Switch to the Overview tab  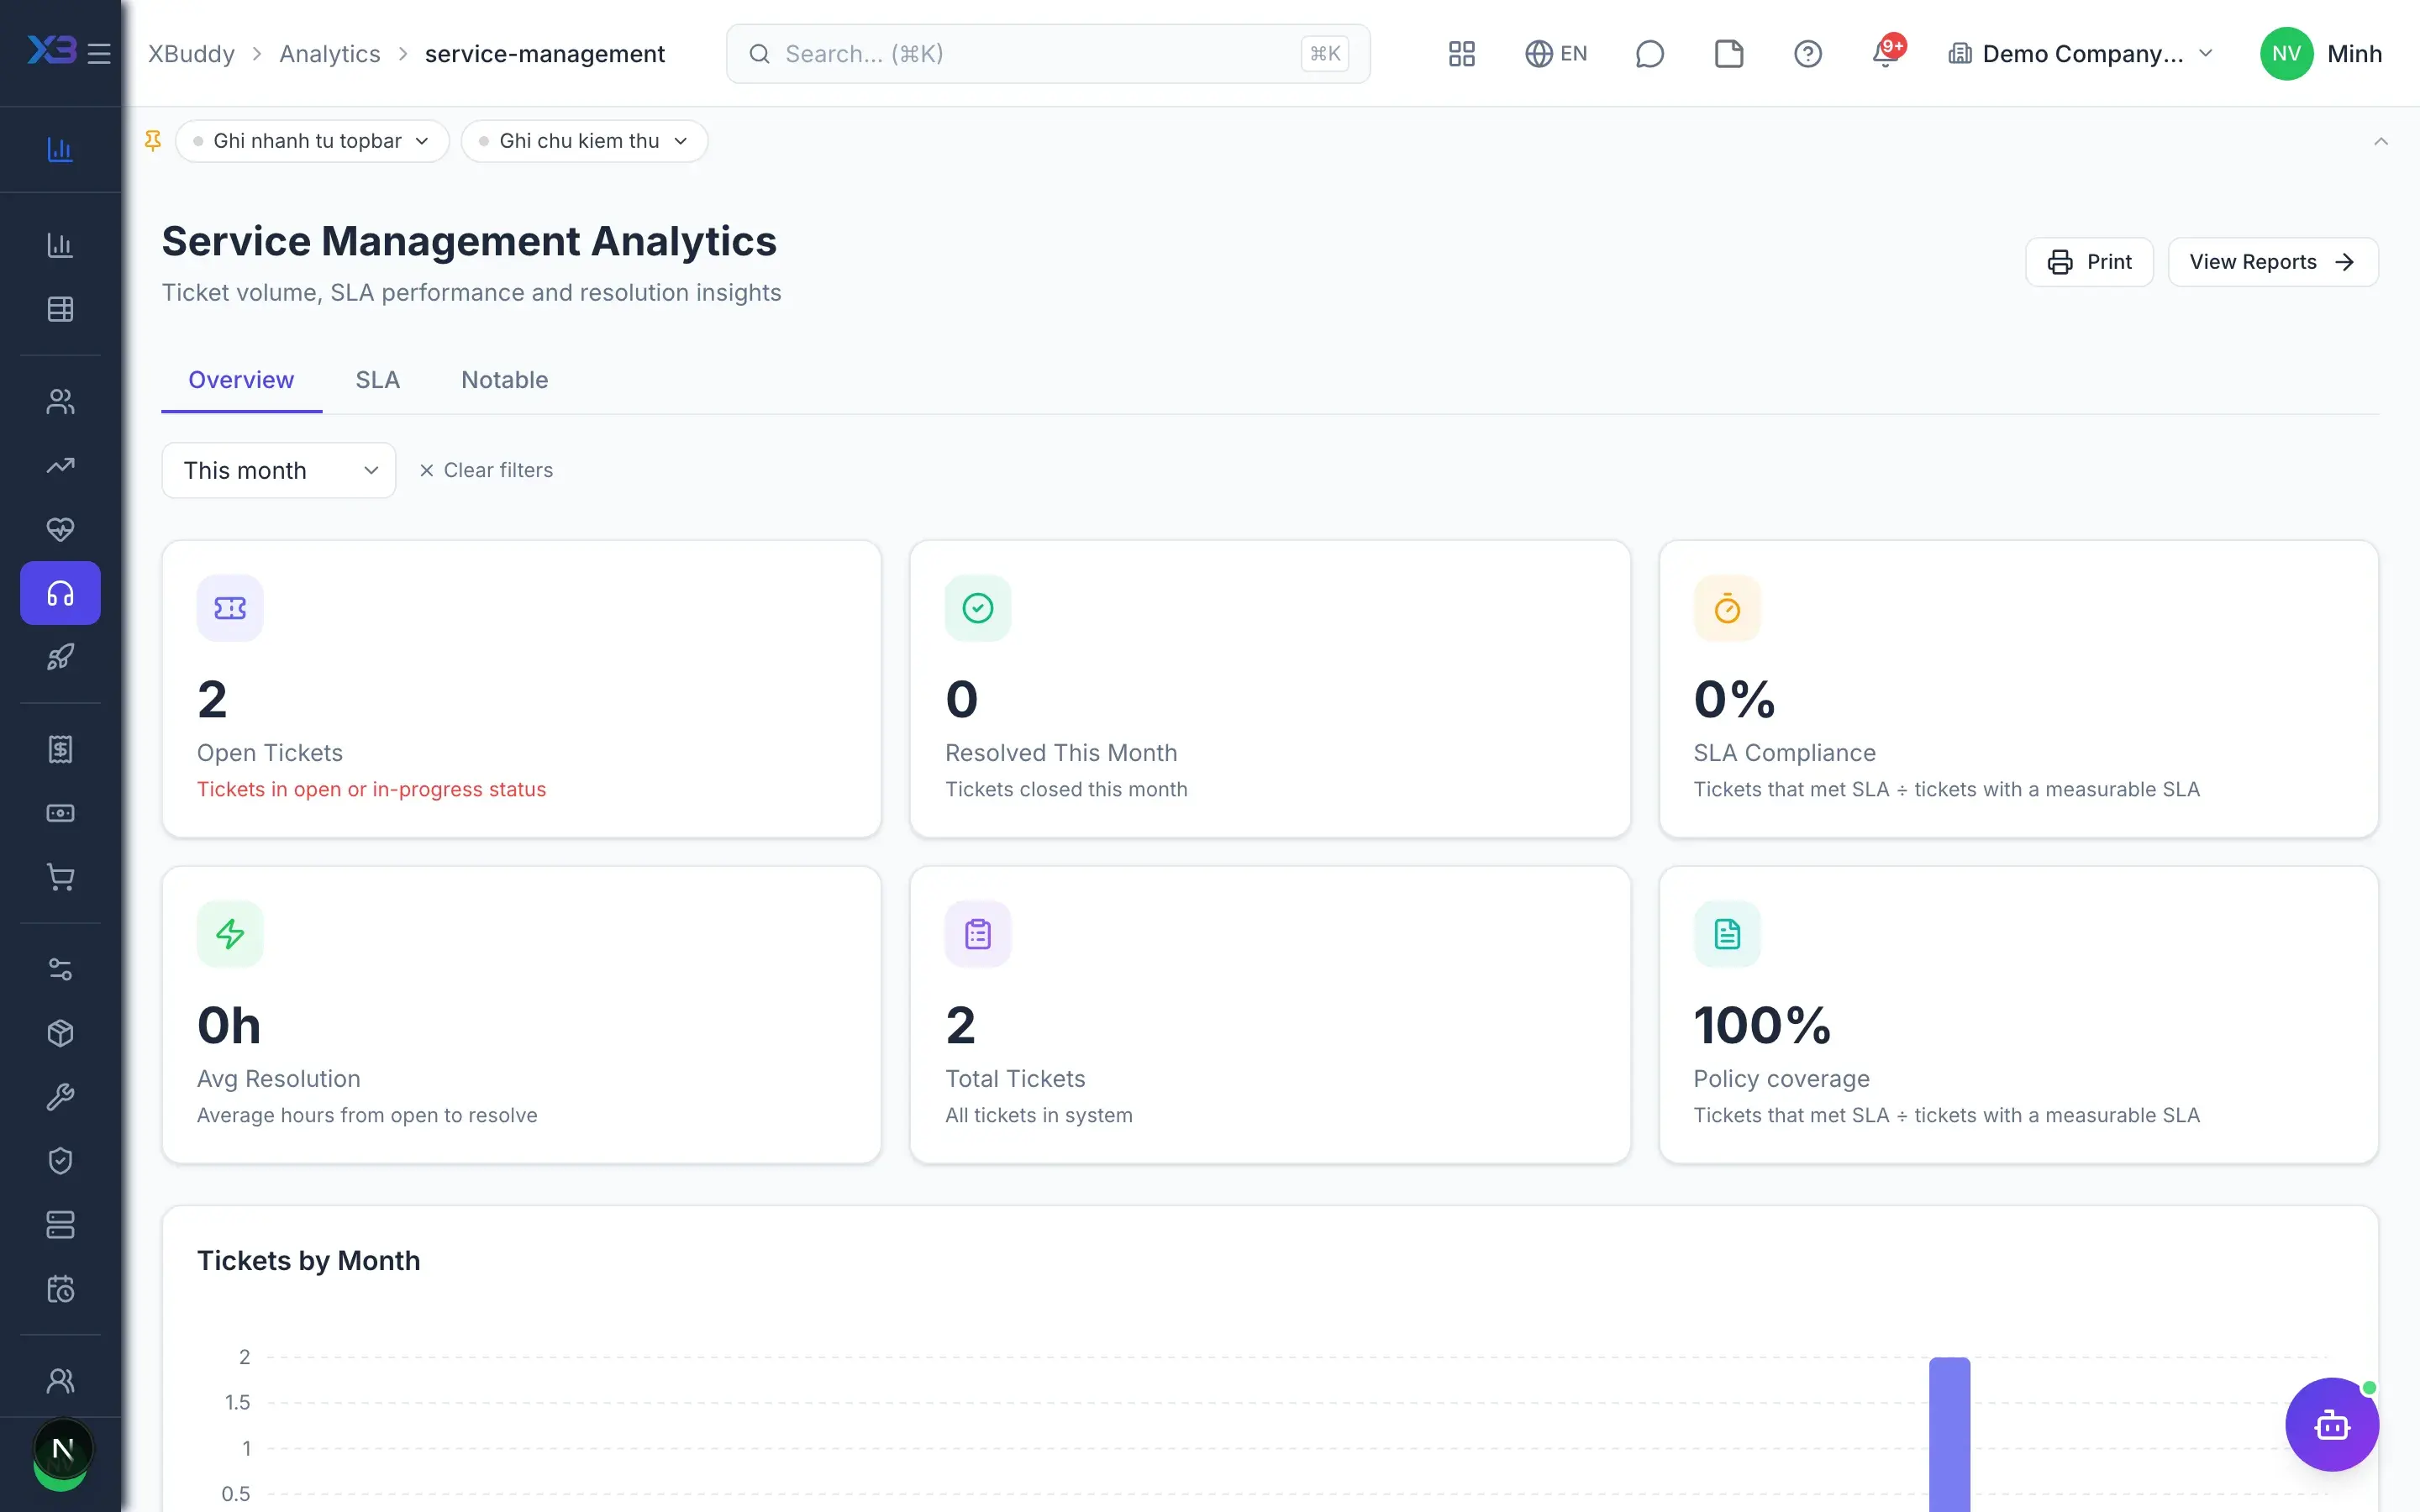point(241,380)
